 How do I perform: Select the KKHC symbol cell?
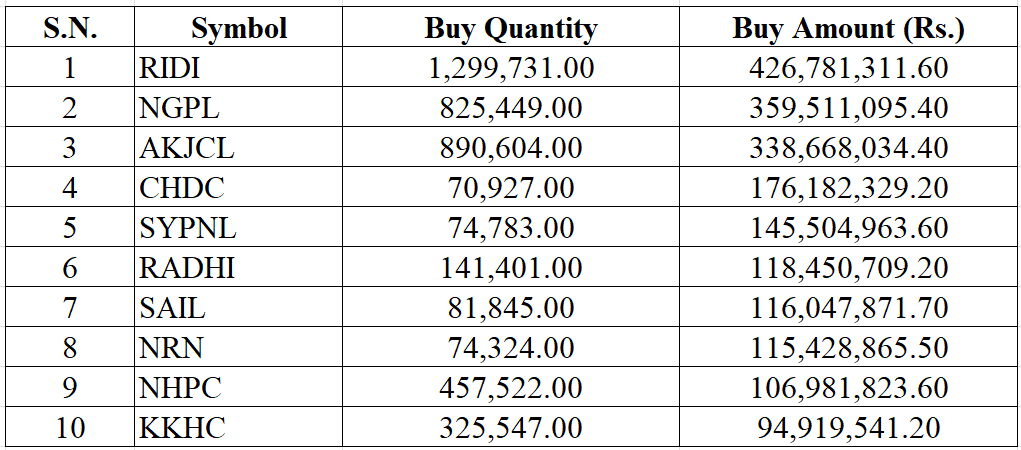click(182, 428)
